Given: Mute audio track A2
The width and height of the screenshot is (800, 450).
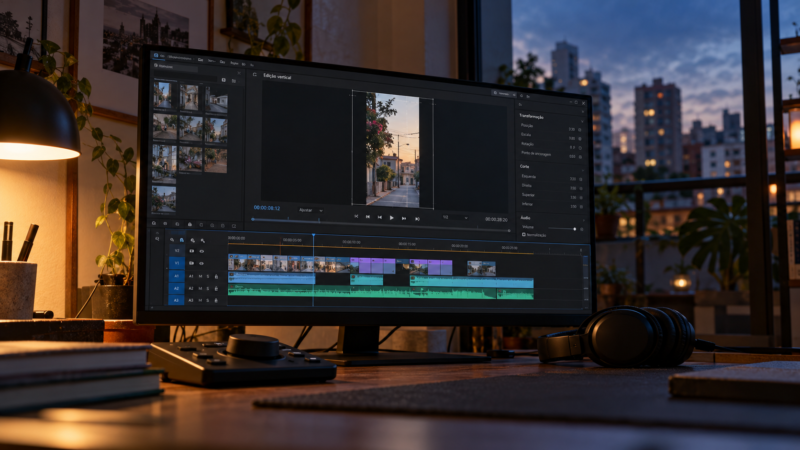Looking at the screenshot, I should click(x=201, y=288).
